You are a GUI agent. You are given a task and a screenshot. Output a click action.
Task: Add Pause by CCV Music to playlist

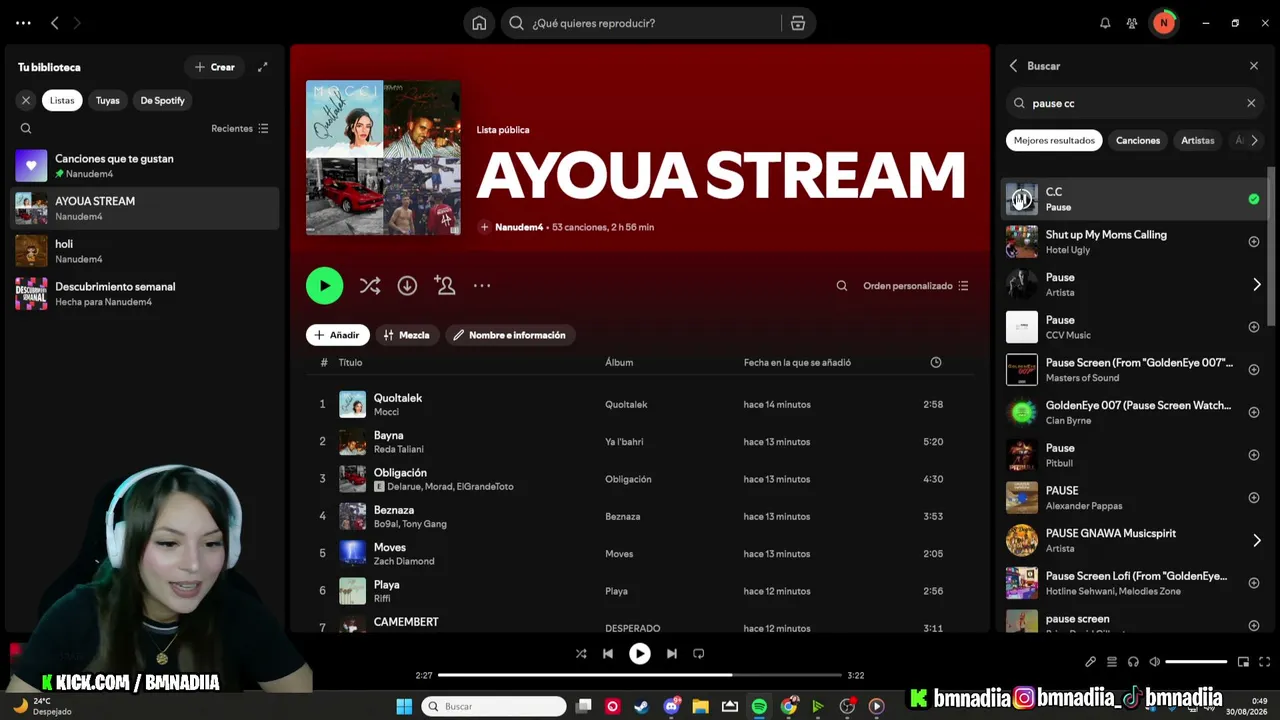coord(1254,327)
